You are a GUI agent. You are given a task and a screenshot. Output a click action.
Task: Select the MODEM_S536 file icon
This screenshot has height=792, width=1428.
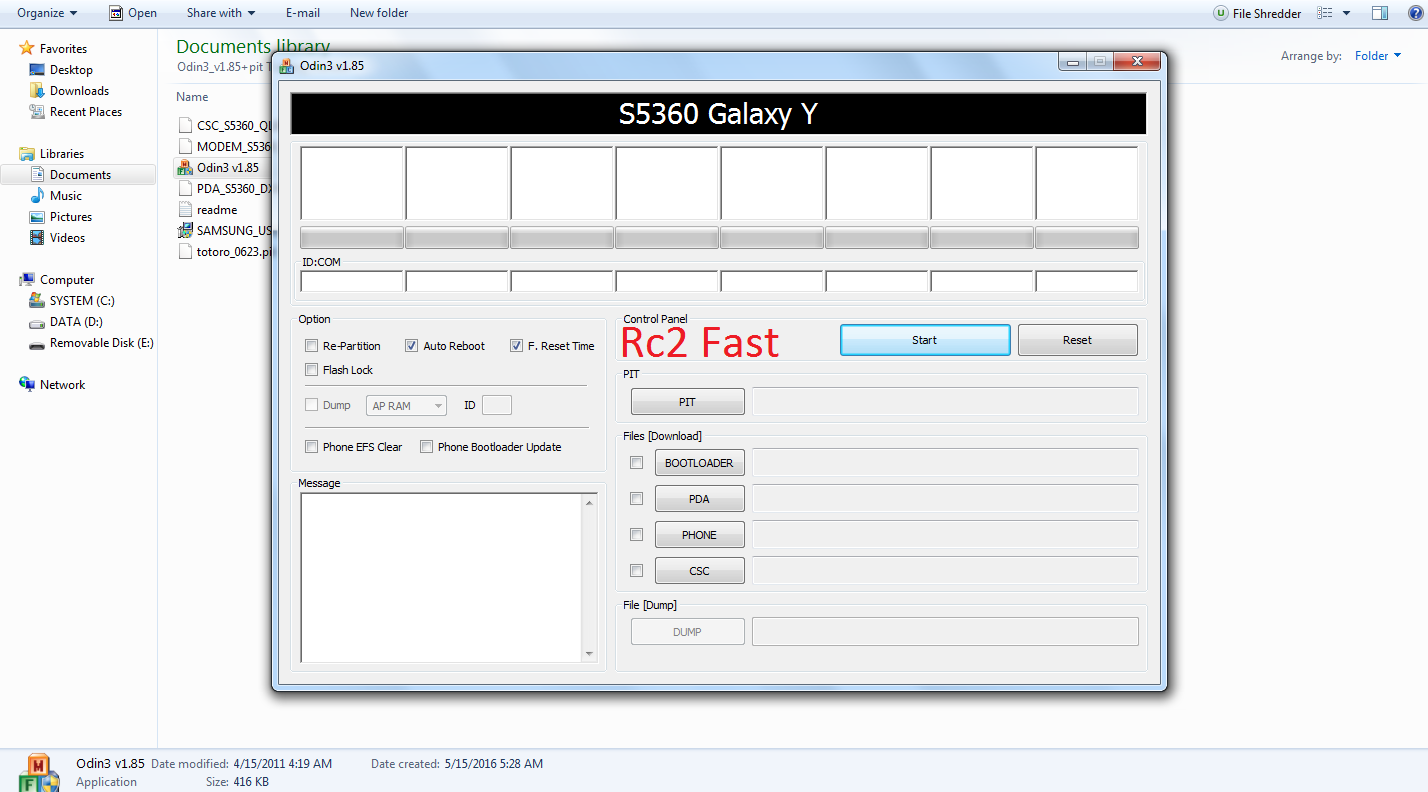184,146
